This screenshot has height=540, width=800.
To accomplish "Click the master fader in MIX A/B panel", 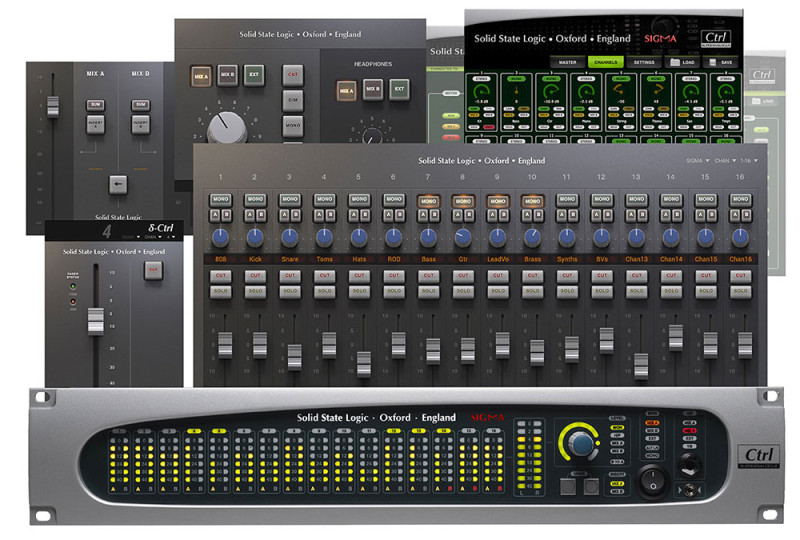I will pos(53,106).
